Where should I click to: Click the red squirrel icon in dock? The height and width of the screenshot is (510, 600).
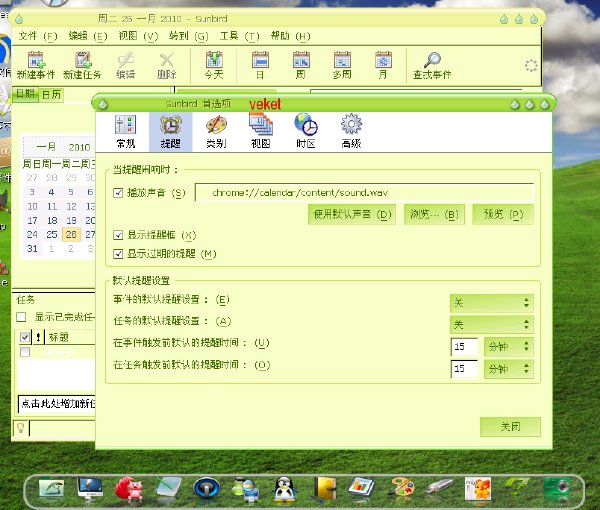point(129,489)
